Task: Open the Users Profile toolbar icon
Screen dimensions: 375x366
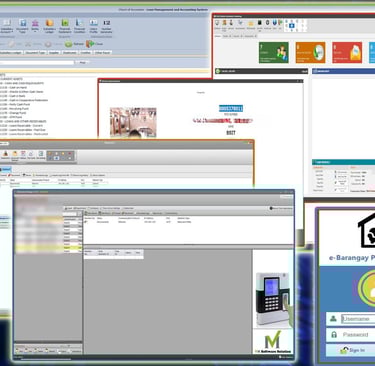Action: click(x=94, y=26)
